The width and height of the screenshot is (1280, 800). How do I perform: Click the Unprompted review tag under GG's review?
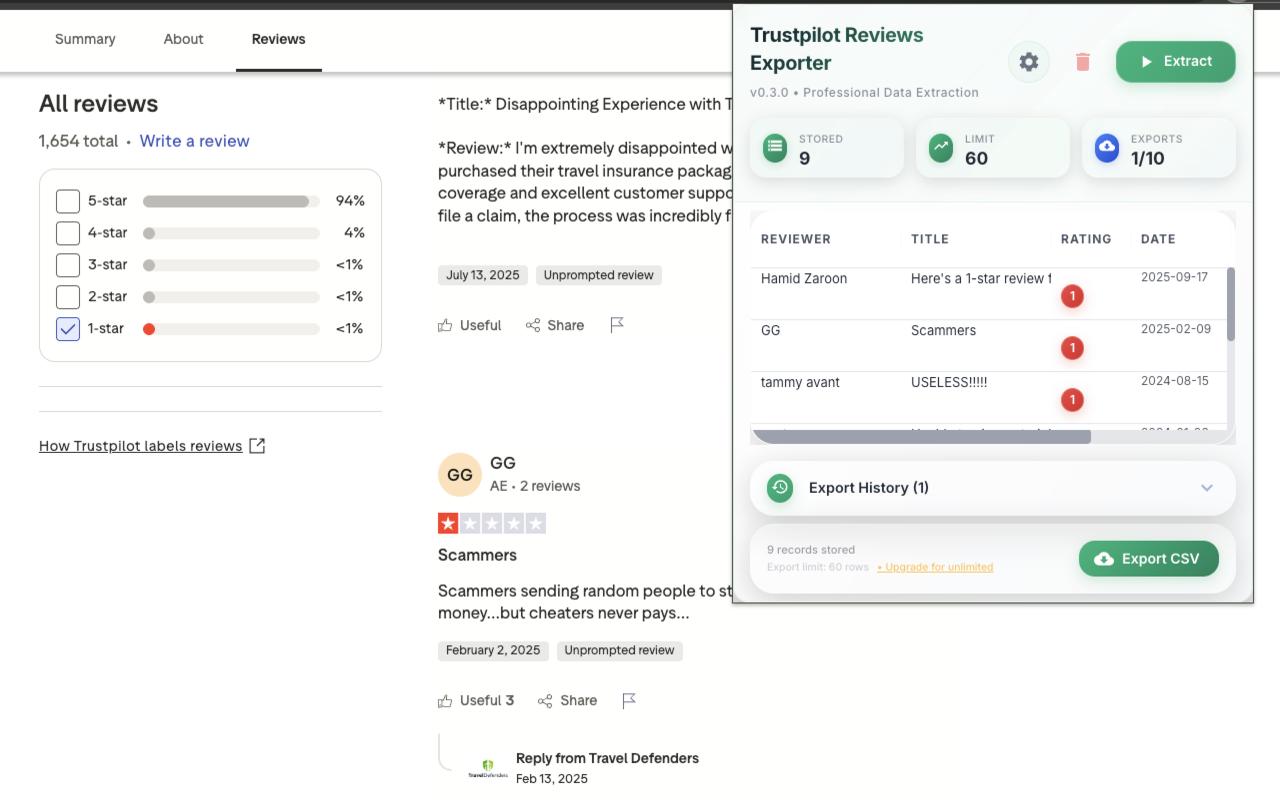point(620,651)
